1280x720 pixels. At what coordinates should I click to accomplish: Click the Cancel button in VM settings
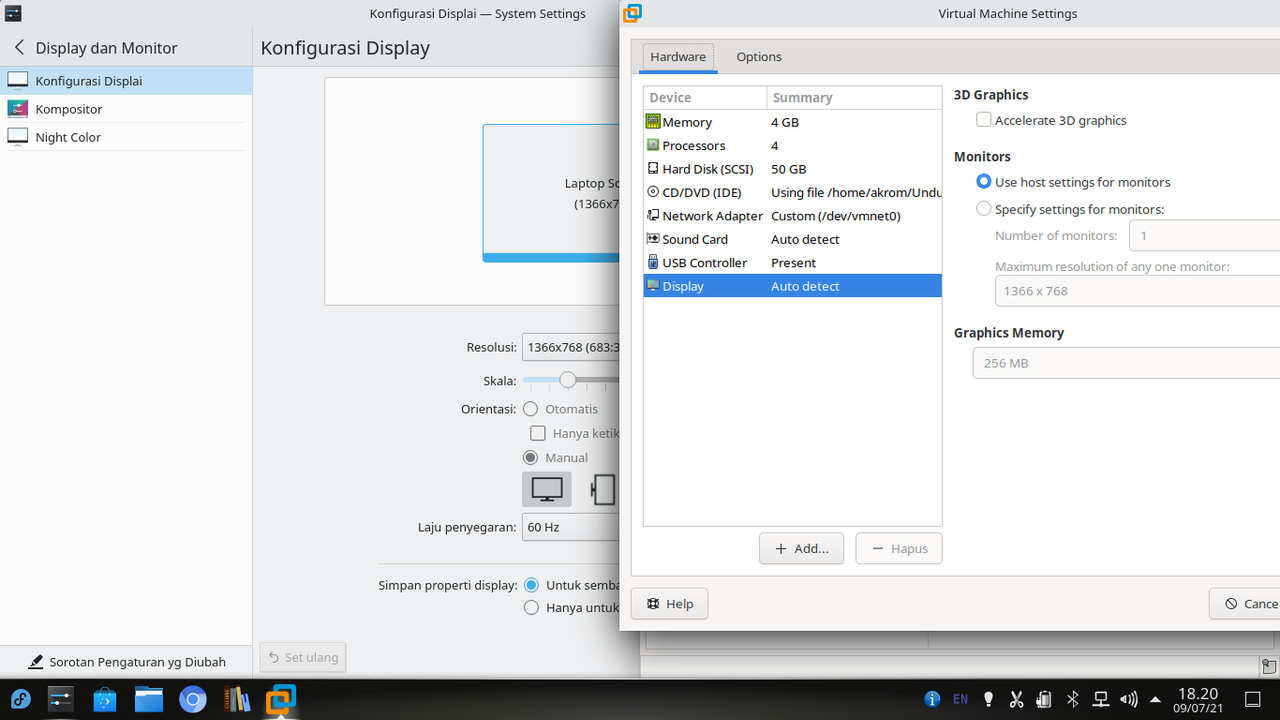[x=1245, y=604]
